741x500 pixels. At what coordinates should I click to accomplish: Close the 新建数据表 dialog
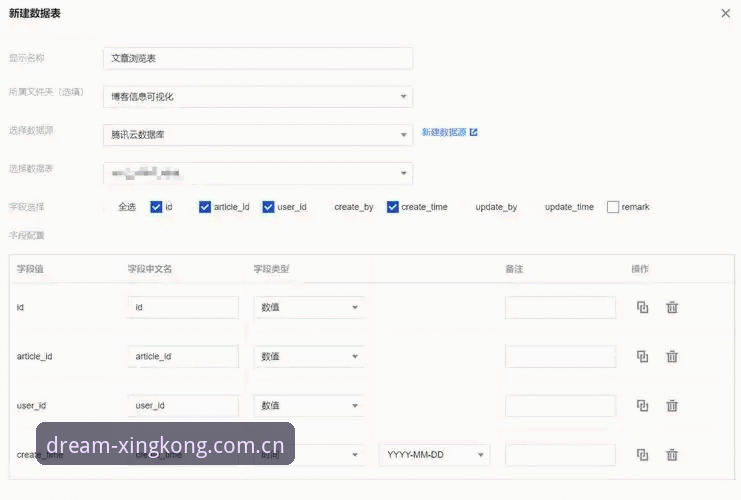coord(725,13)
